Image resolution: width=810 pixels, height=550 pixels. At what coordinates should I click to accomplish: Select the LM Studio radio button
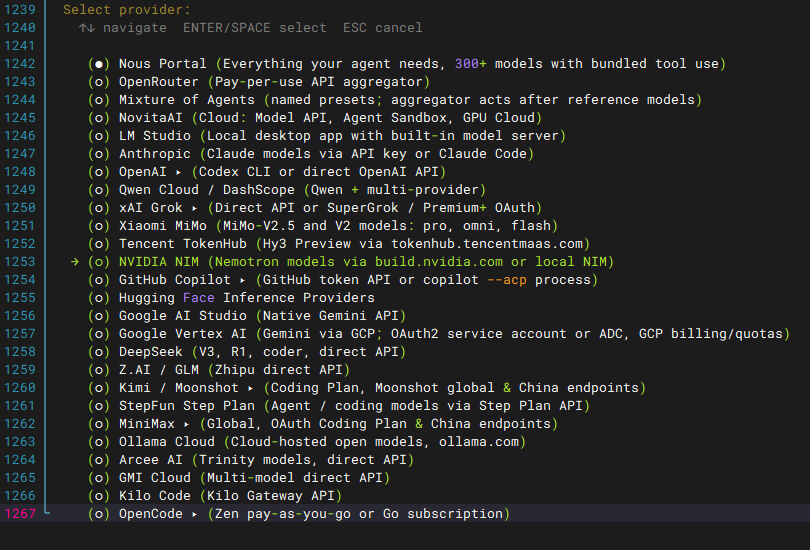pos(99,136)
